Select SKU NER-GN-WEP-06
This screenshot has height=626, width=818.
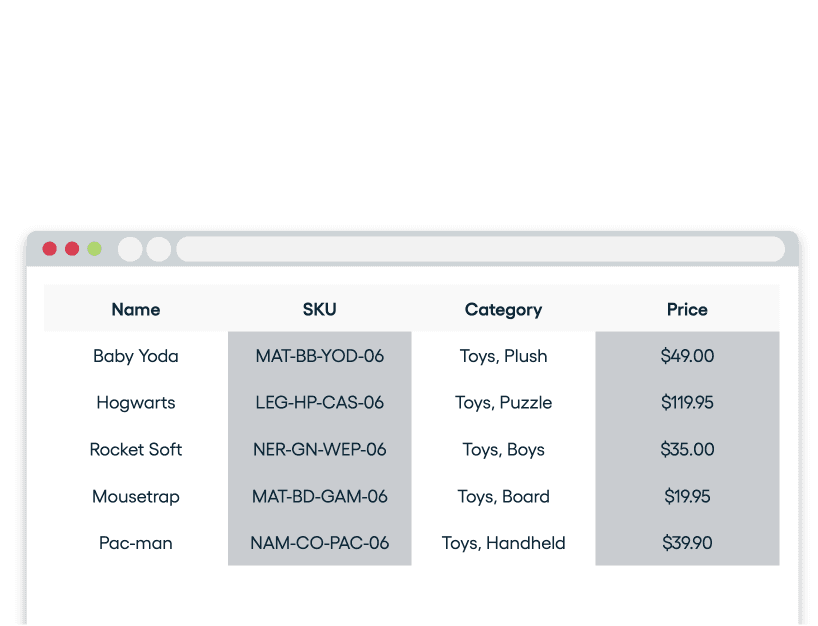pos(320,450)
